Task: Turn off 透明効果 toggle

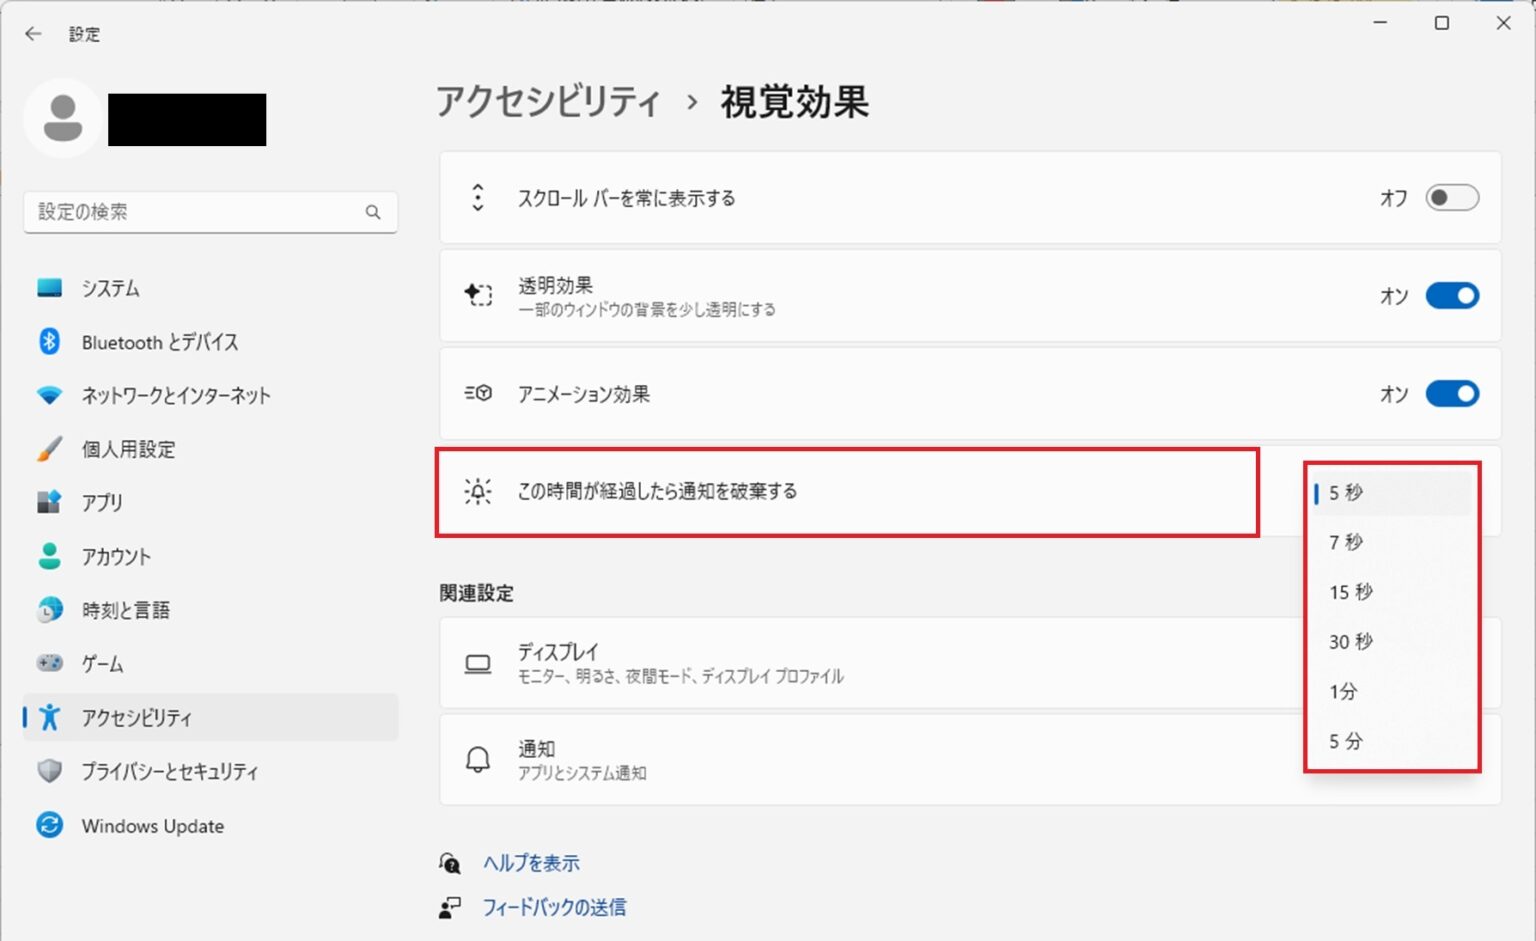Action: [x=1451, y=296]
